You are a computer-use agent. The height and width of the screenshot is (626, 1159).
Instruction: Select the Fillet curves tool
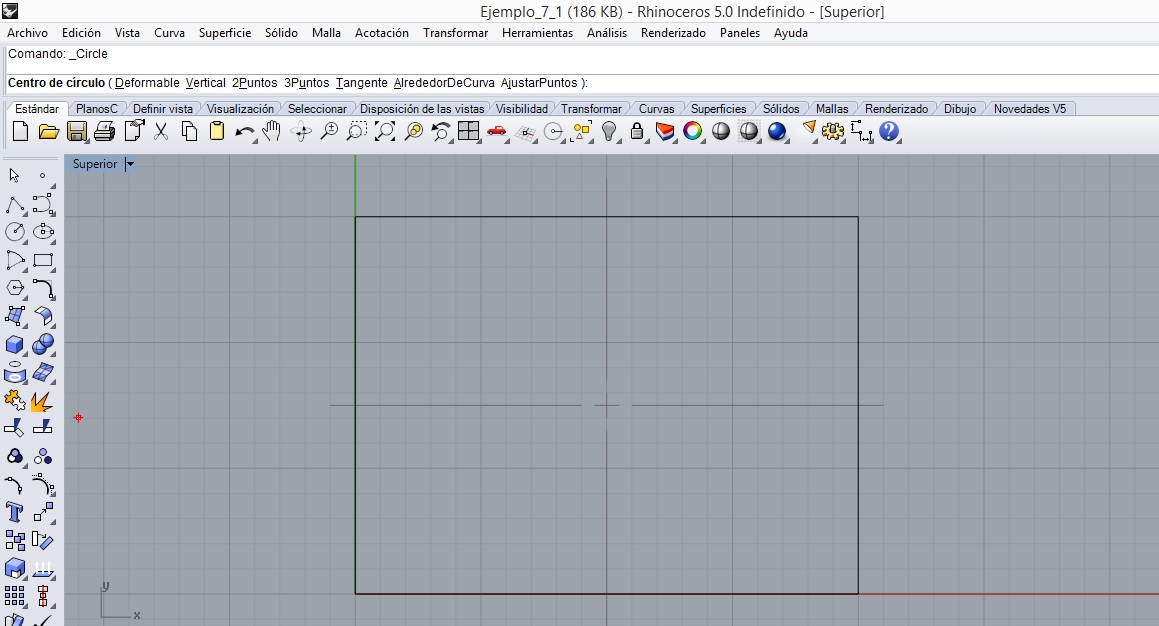[x=44, y=288]
